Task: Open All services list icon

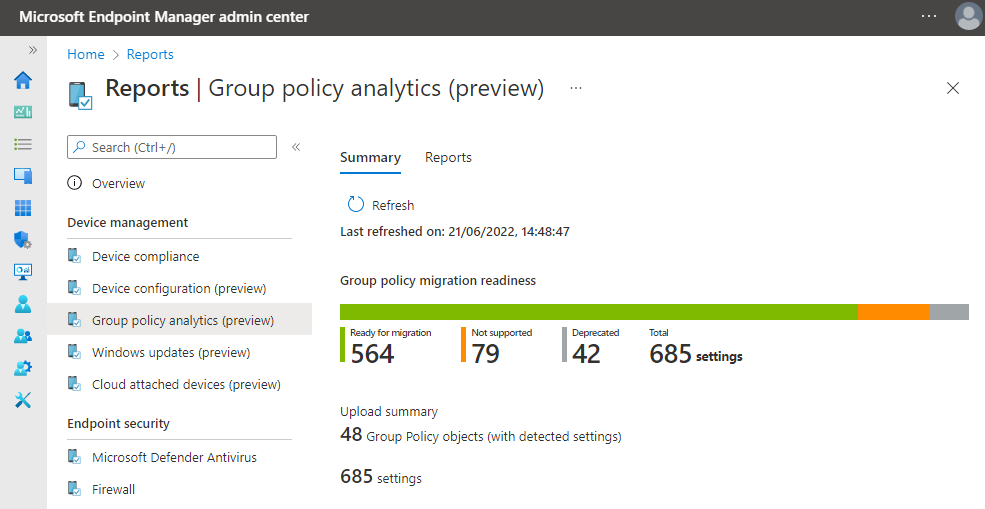Action: (x=23, y=145)
